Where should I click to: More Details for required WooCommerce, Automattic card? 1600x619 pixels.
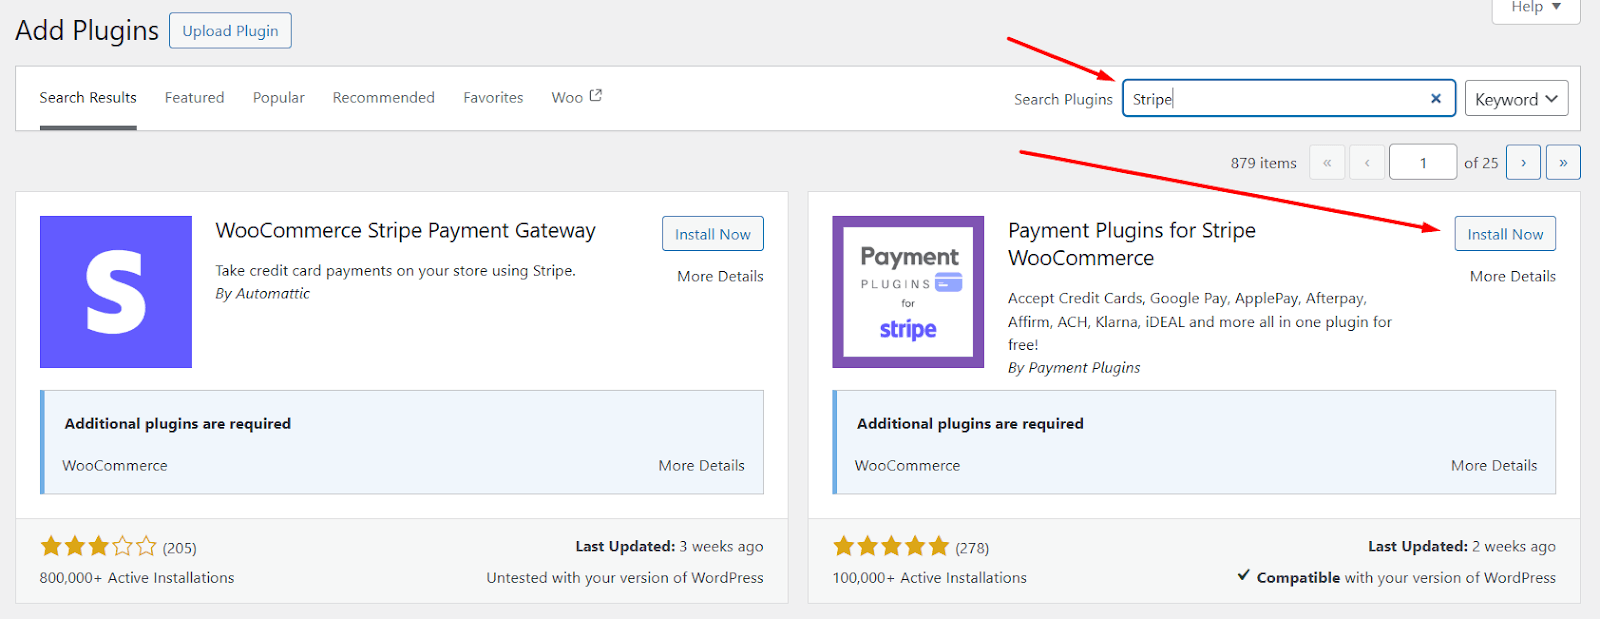701,466
